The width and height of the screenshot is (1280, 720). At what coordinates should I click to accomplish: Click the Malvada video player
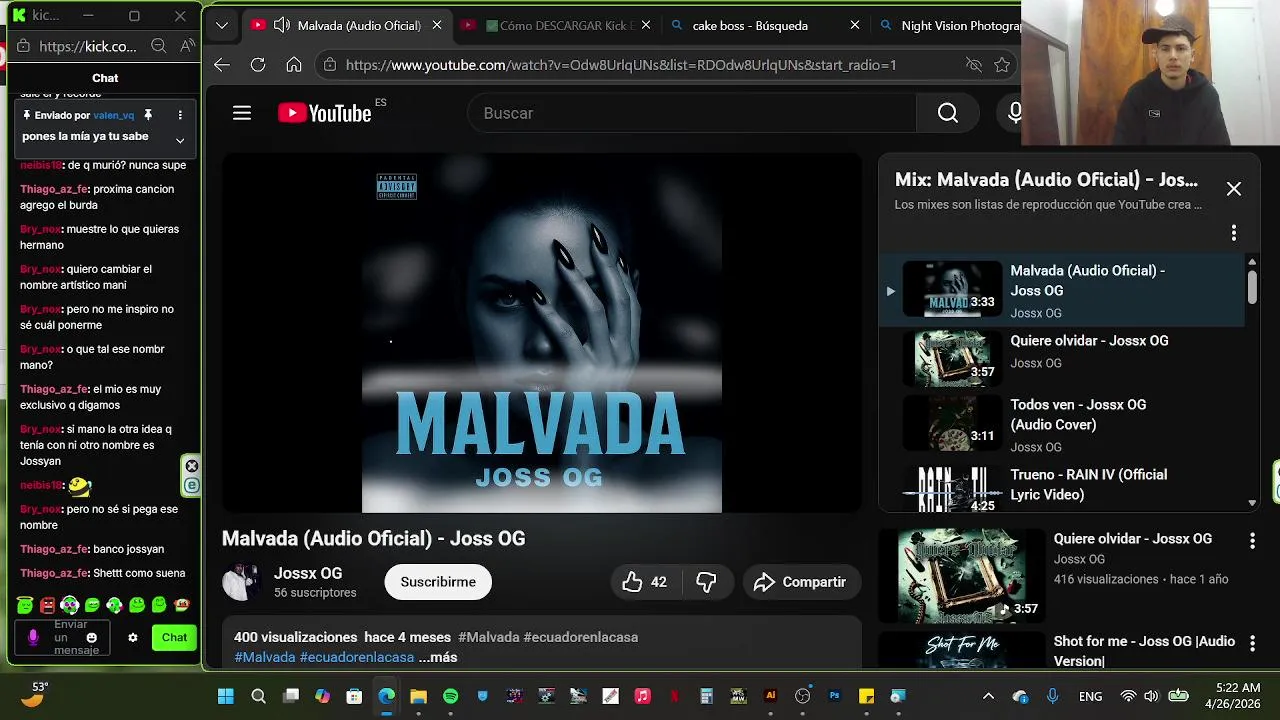[541, 333]
